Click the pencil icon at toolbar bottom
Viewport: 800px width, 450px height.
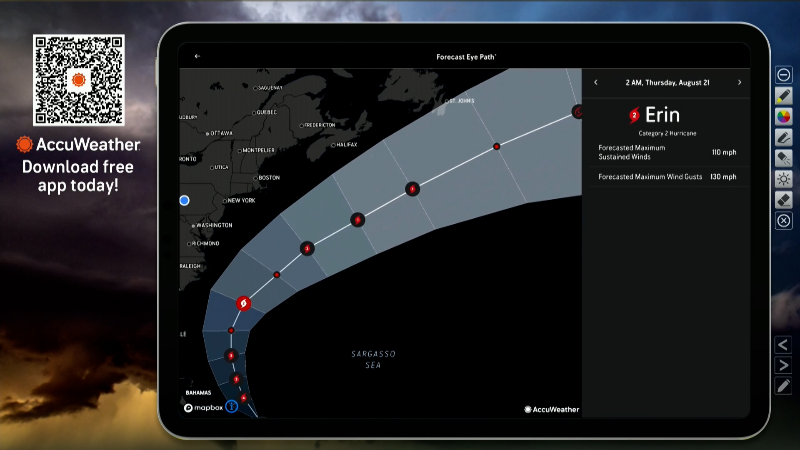click(783, 386)
